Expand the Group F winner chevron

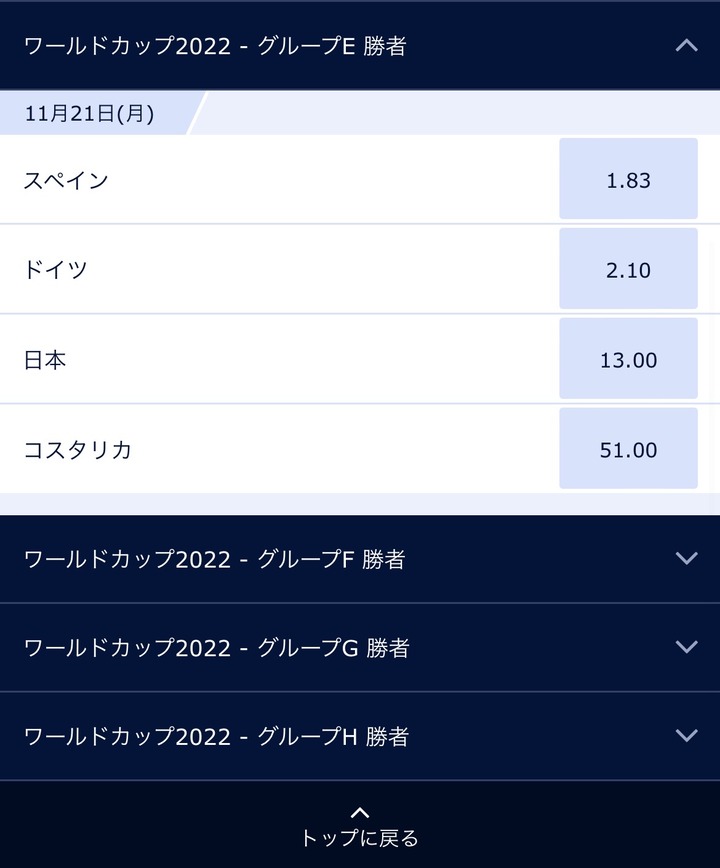[x=686, y=558]
